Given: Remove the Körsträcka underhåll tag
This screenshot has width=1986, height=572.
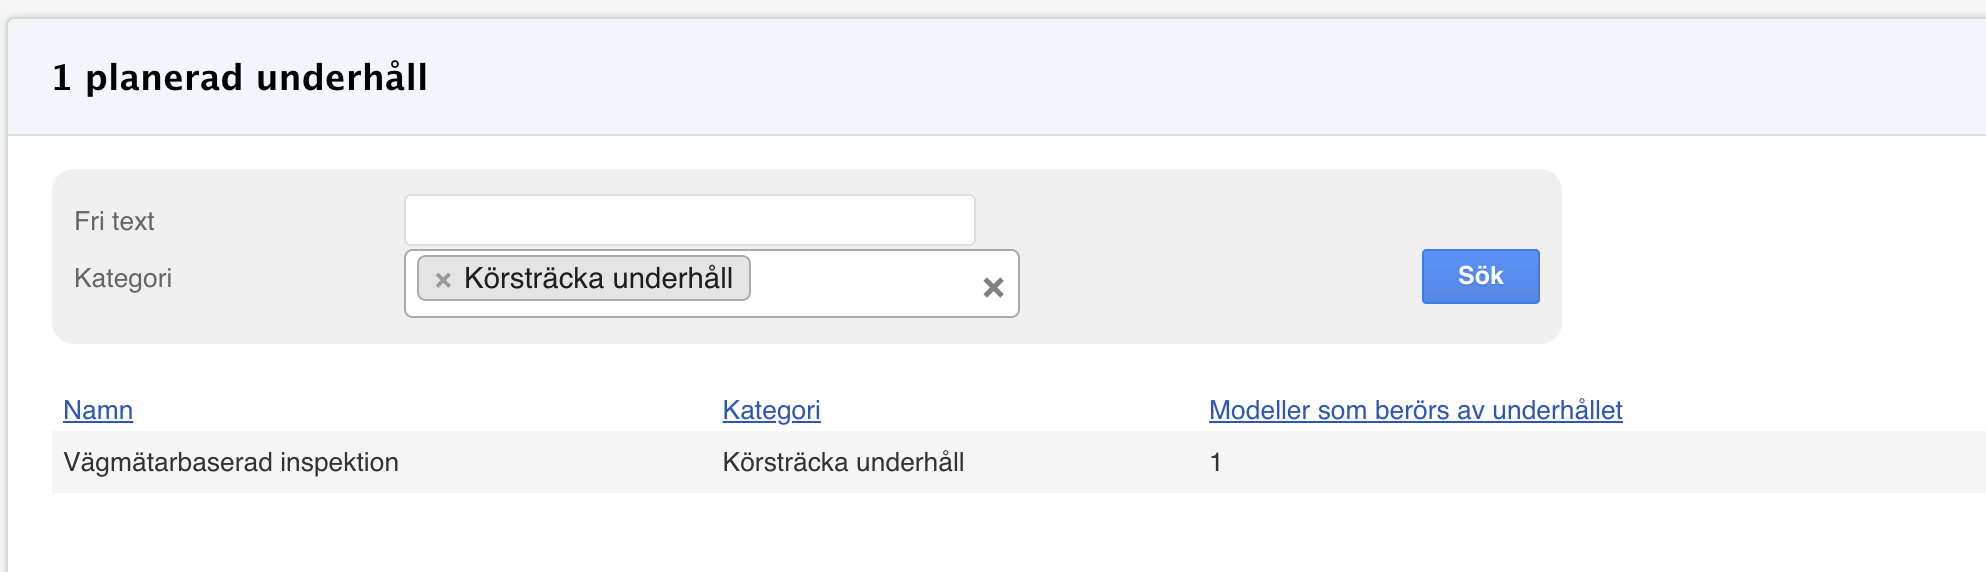Looking at the screenshot, I should pyautogui.click(x=443, y=280).
